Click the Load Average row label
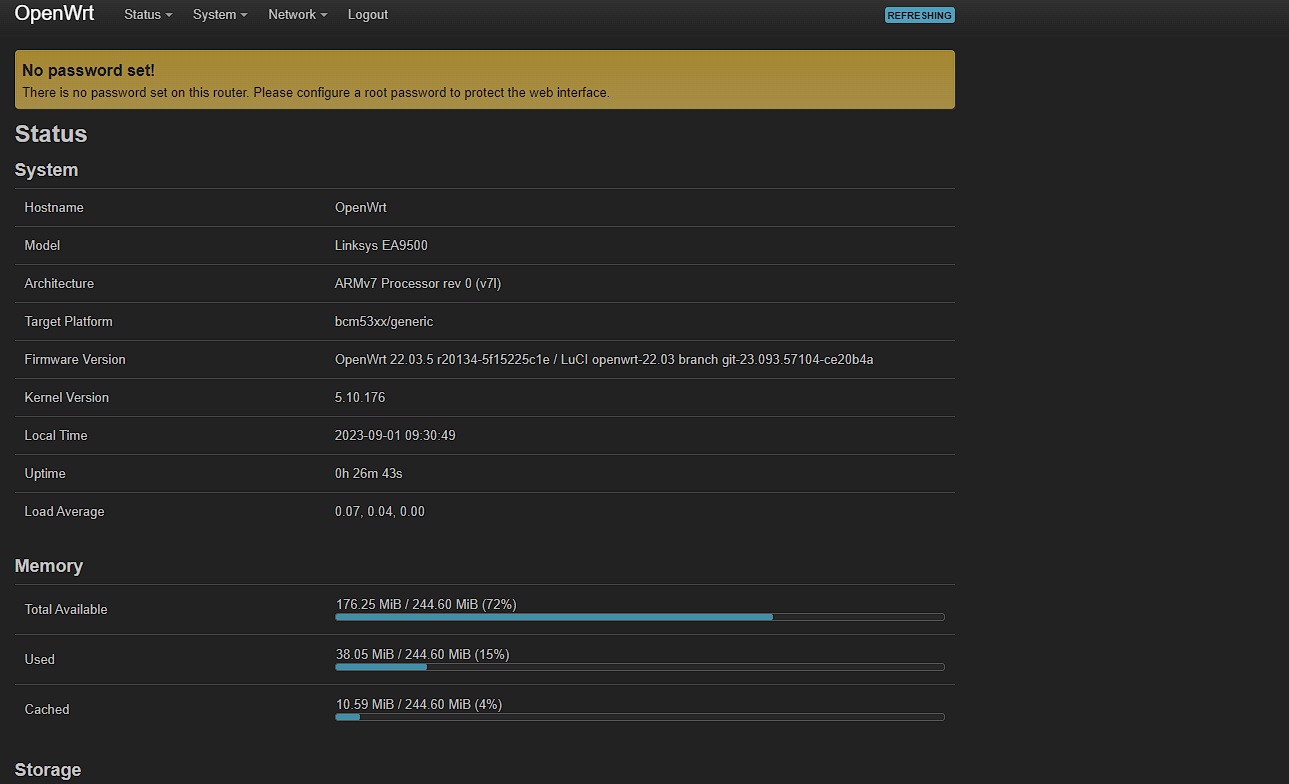 [x=65, y=512]
